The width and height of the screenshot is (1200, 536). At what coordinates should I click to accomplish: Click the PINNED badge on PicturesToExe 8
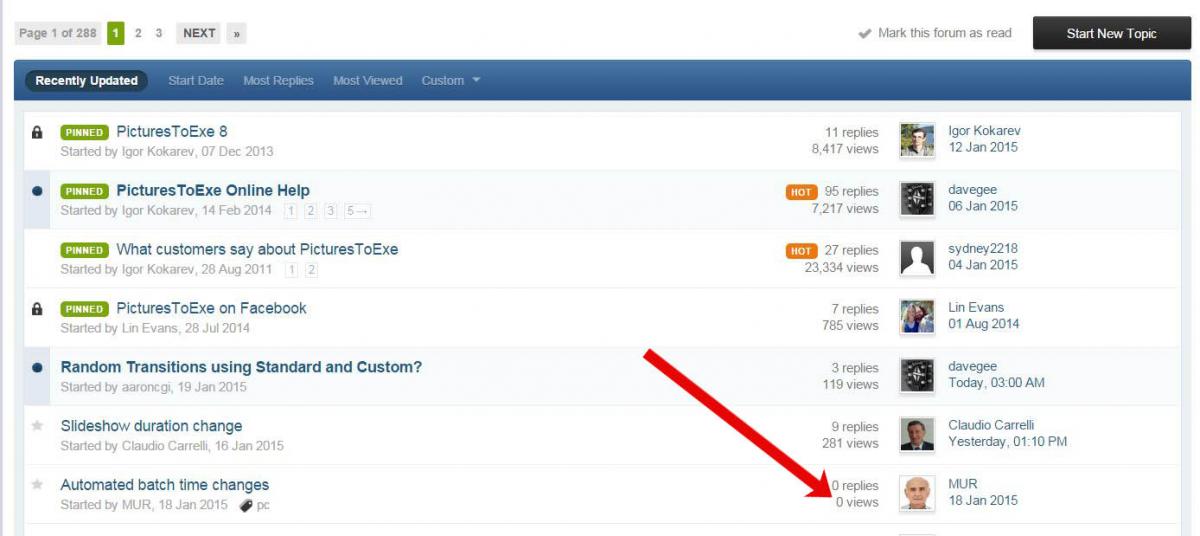tap(85, 132)
